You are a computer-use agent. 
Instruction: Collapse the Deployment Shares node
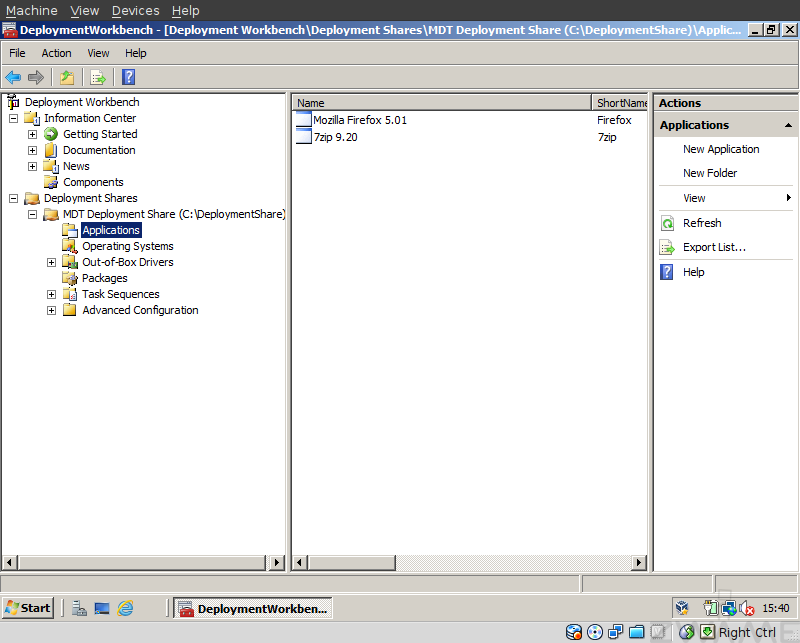(13, 198)
